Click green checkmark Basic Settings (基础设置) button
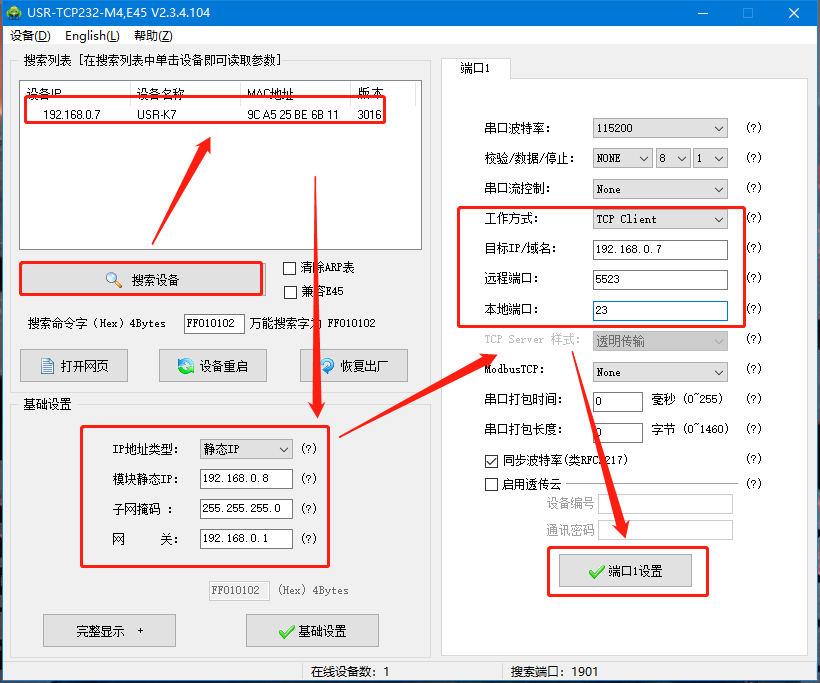The width and height of the screenshot is (820, 683). [x=312, y=631]
